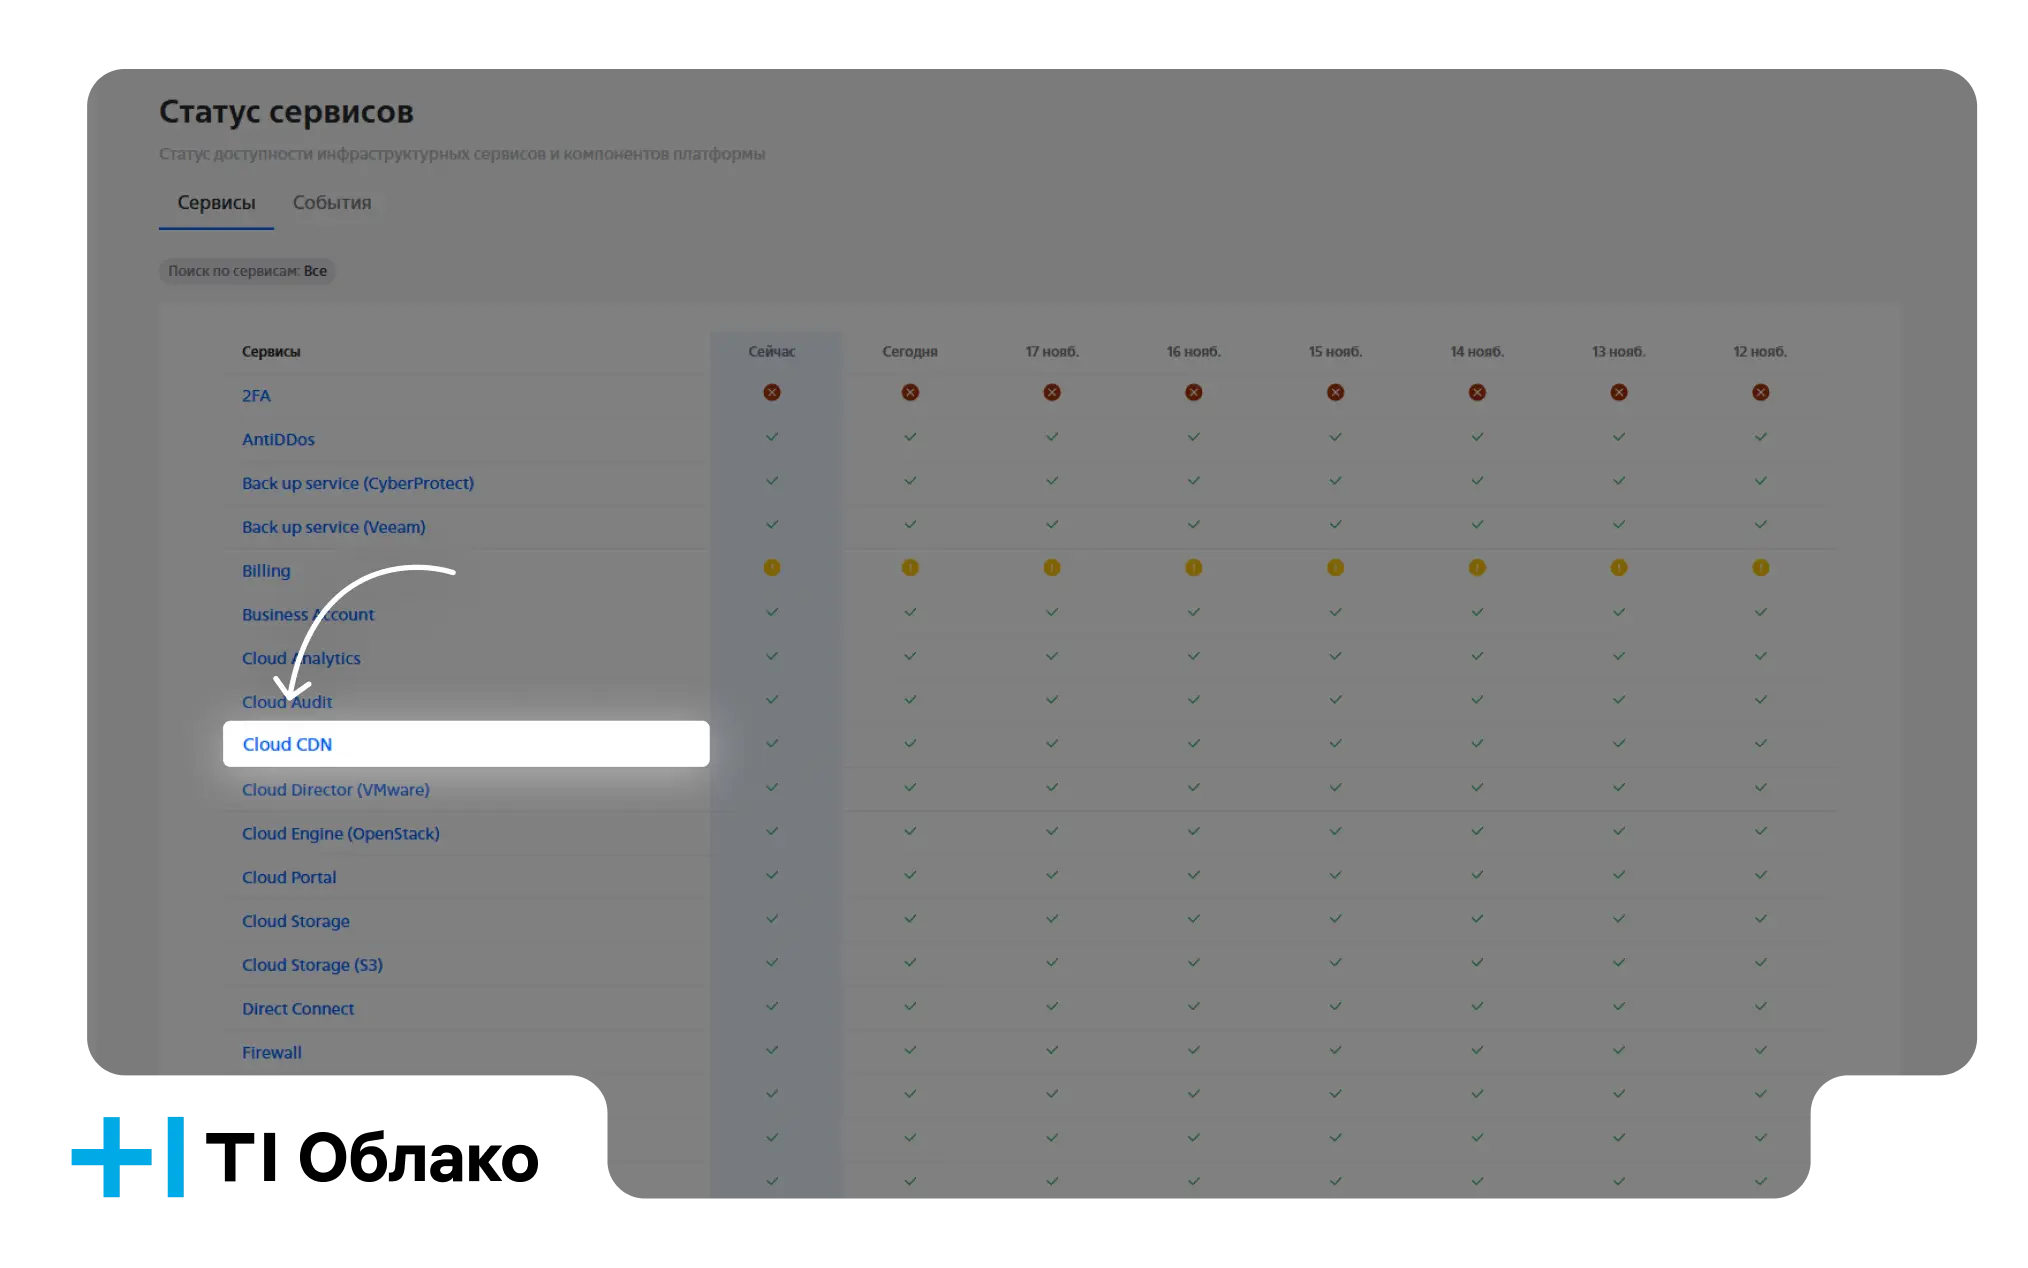The height and width of the screenshot is (1268, 2028).
Task: Open the highlighted Cloud CDN link
Action: [288, 745]
